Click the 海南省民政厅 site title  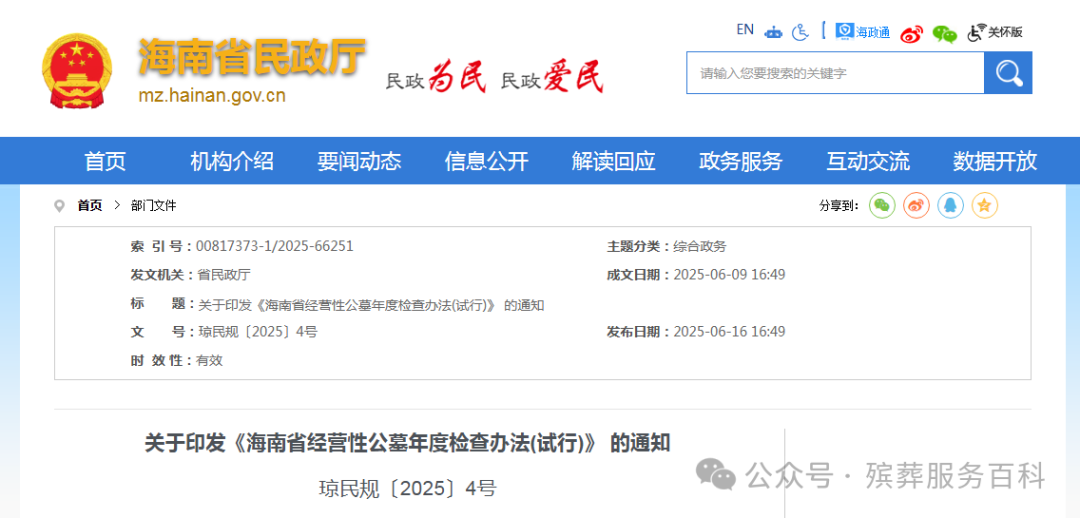[251, 56]
